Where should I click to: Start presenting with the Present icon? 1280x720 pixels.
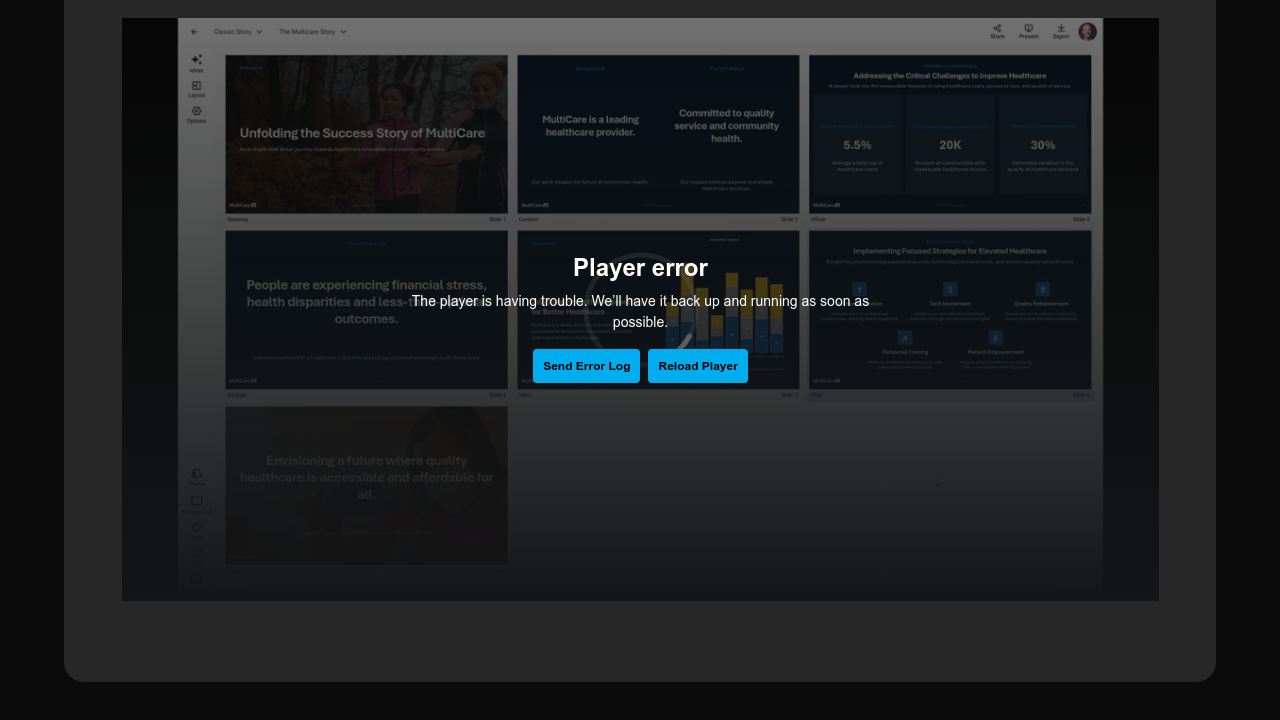point(1028,31)
